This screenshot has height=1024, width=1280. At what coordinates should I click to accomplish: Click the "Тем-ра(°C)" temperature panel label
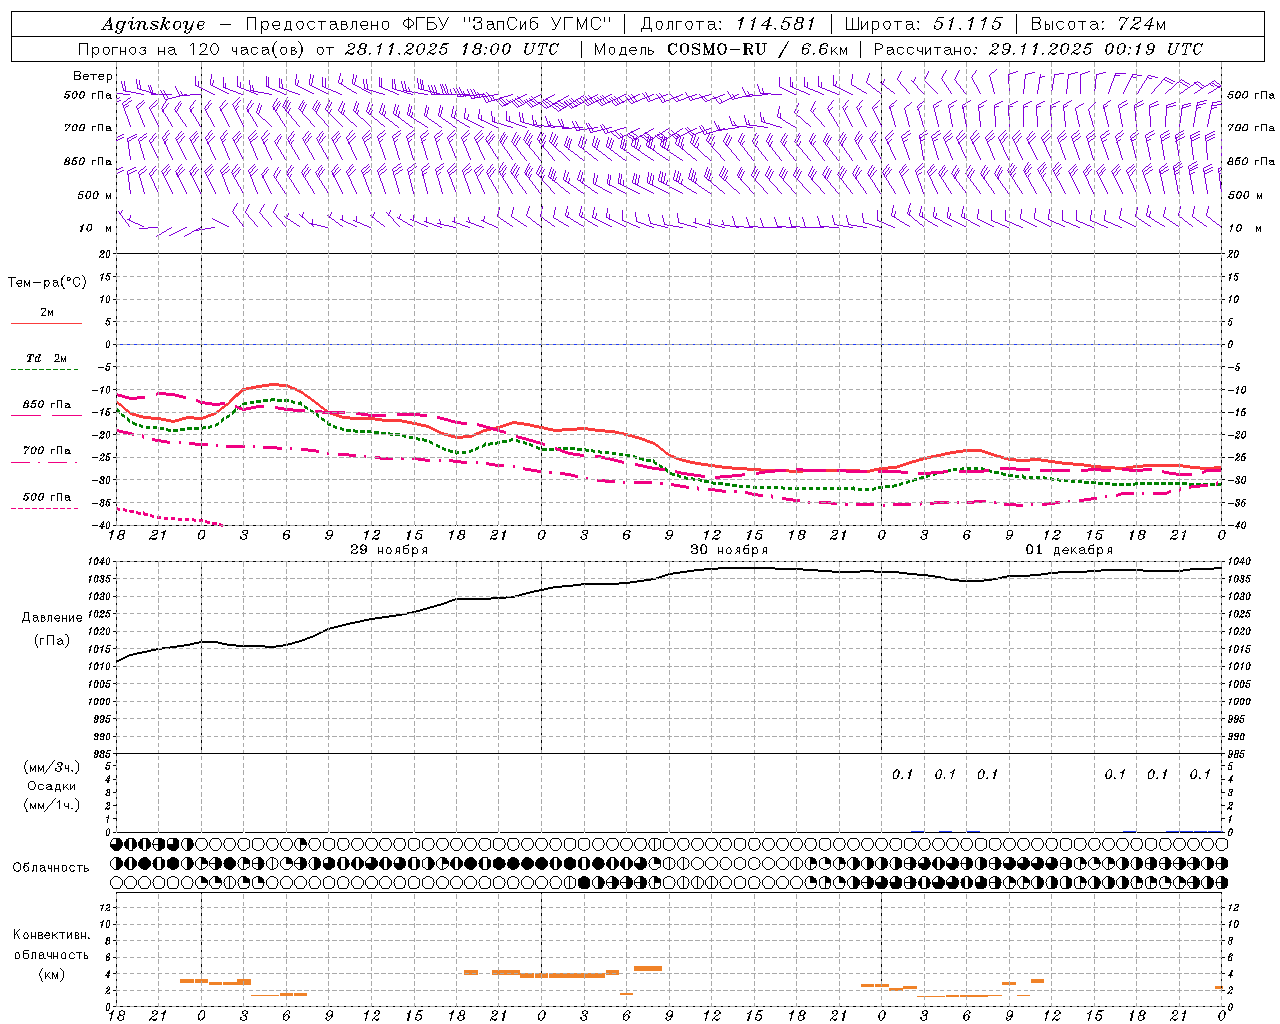click(47, 283)
